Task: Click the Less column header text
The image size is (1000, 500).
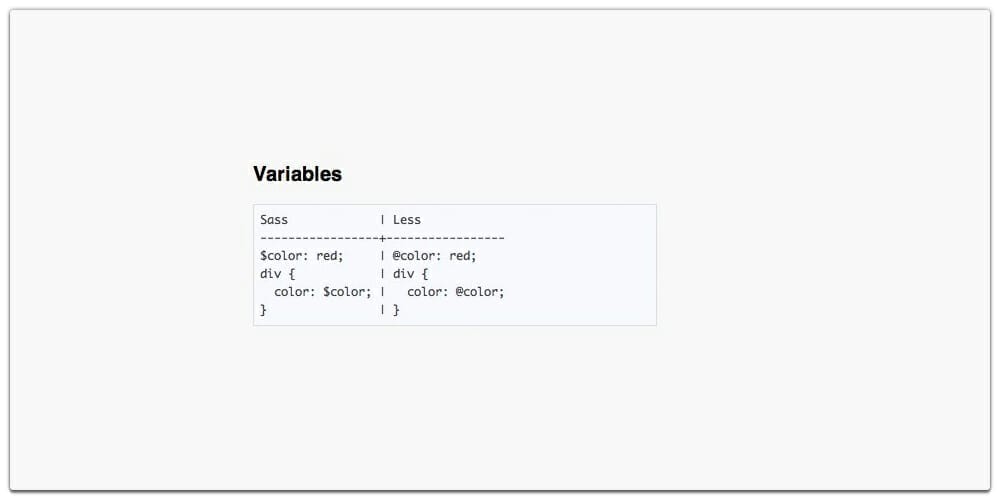Action: coord(407,220)
